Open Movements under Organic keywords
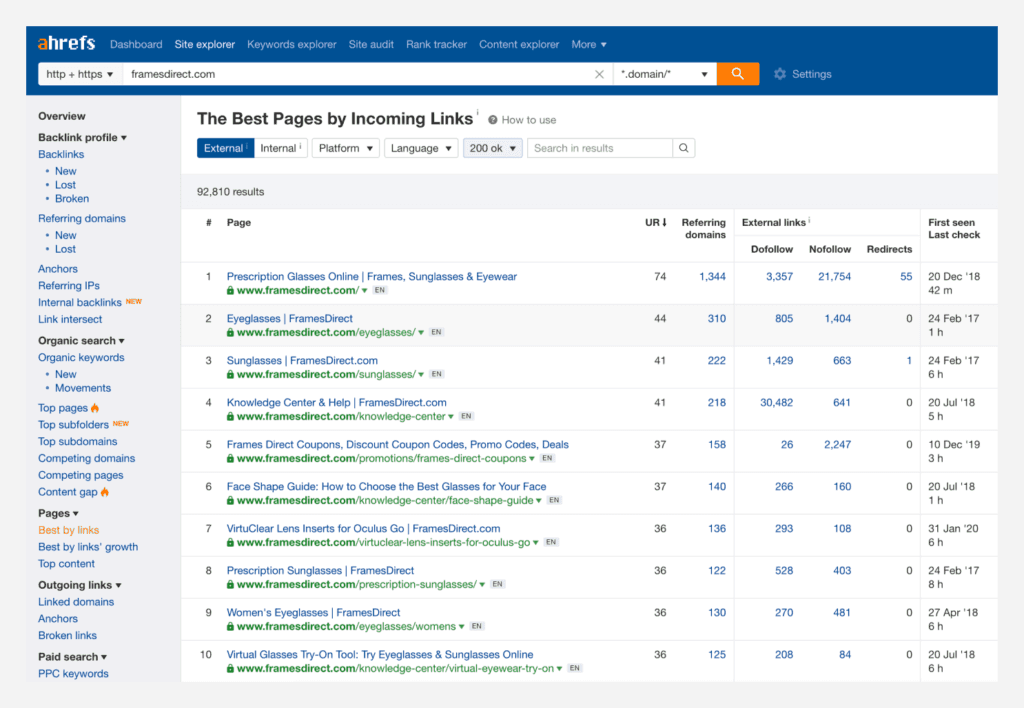 [83, 388]
